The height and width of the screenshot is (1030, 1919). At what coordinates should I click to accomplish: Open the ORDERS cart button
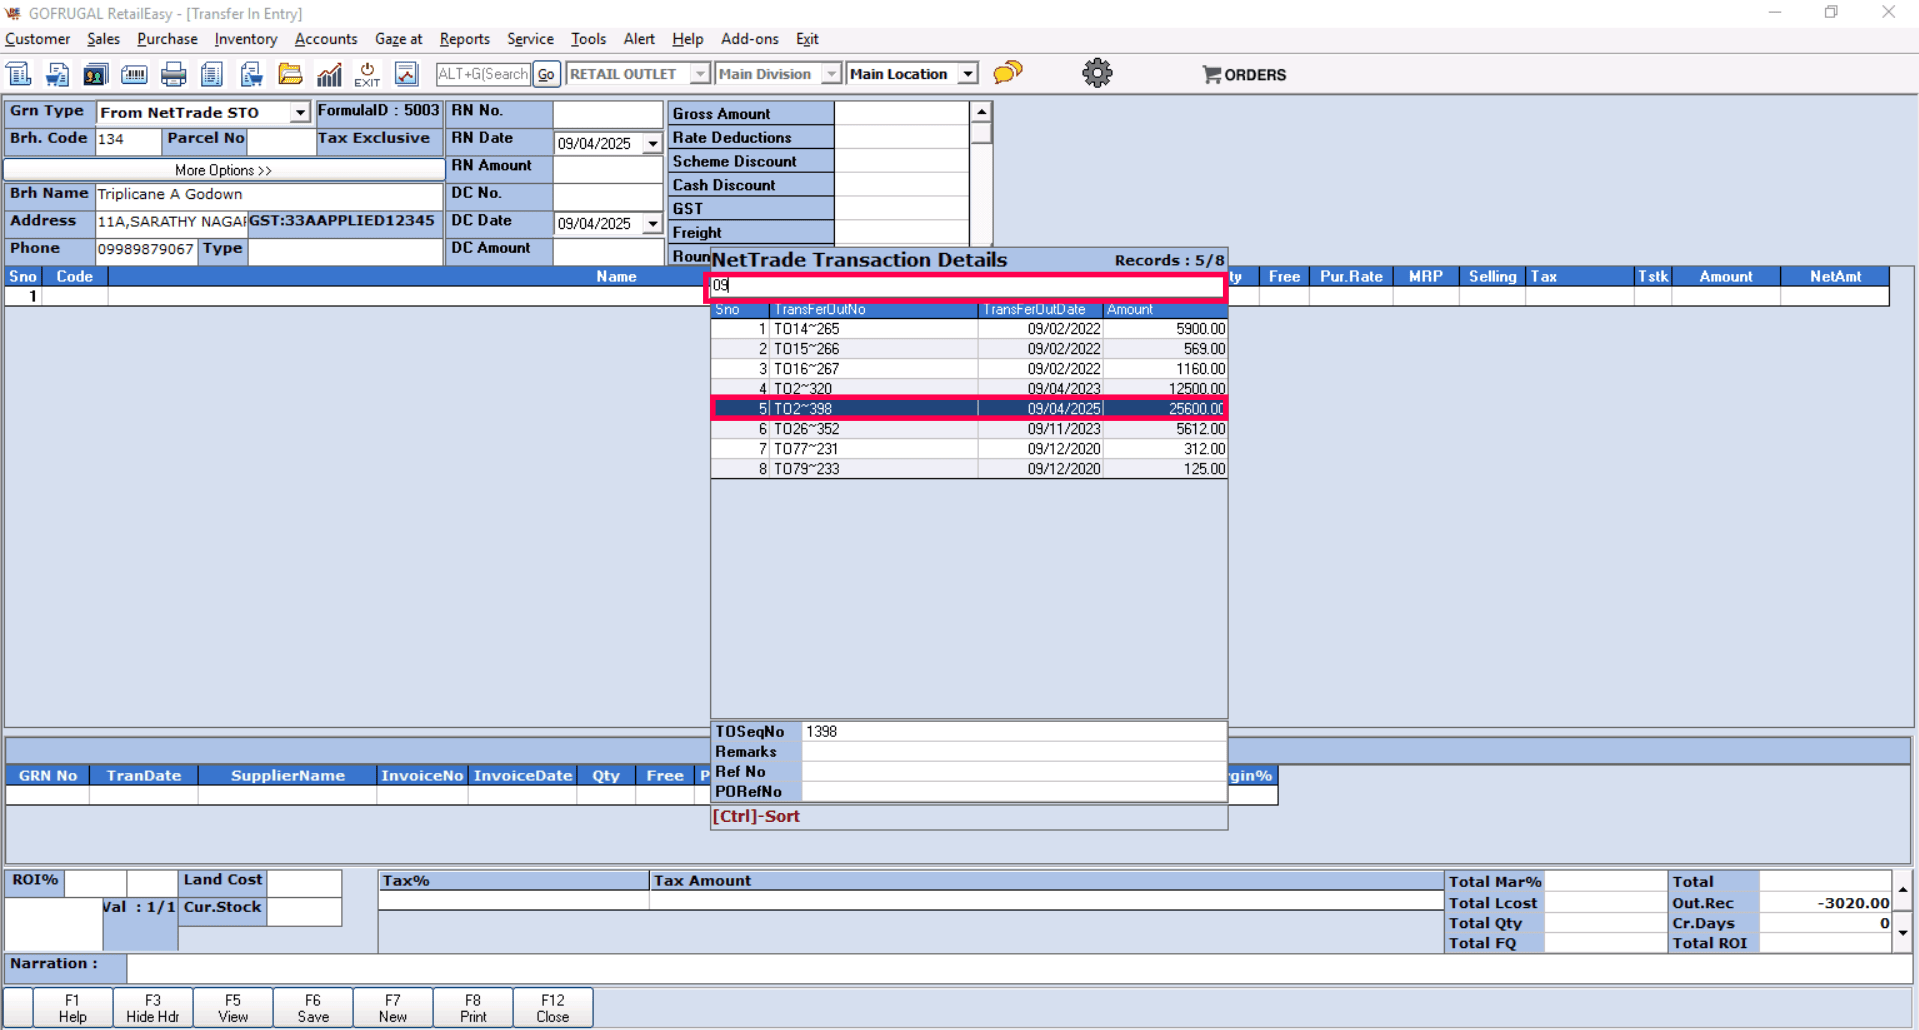pos(1244,75)
